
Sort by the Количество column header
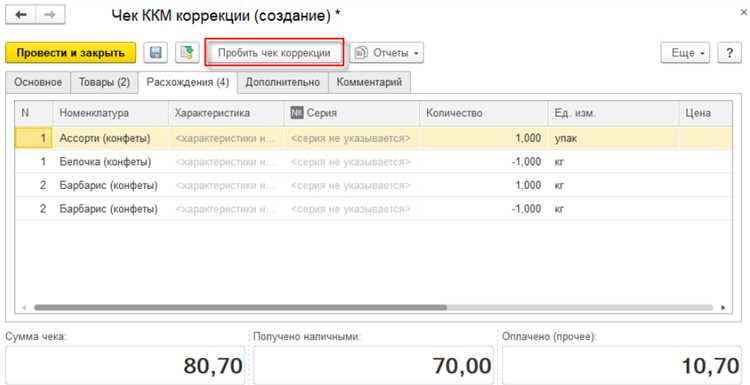[x=484, y=113]
